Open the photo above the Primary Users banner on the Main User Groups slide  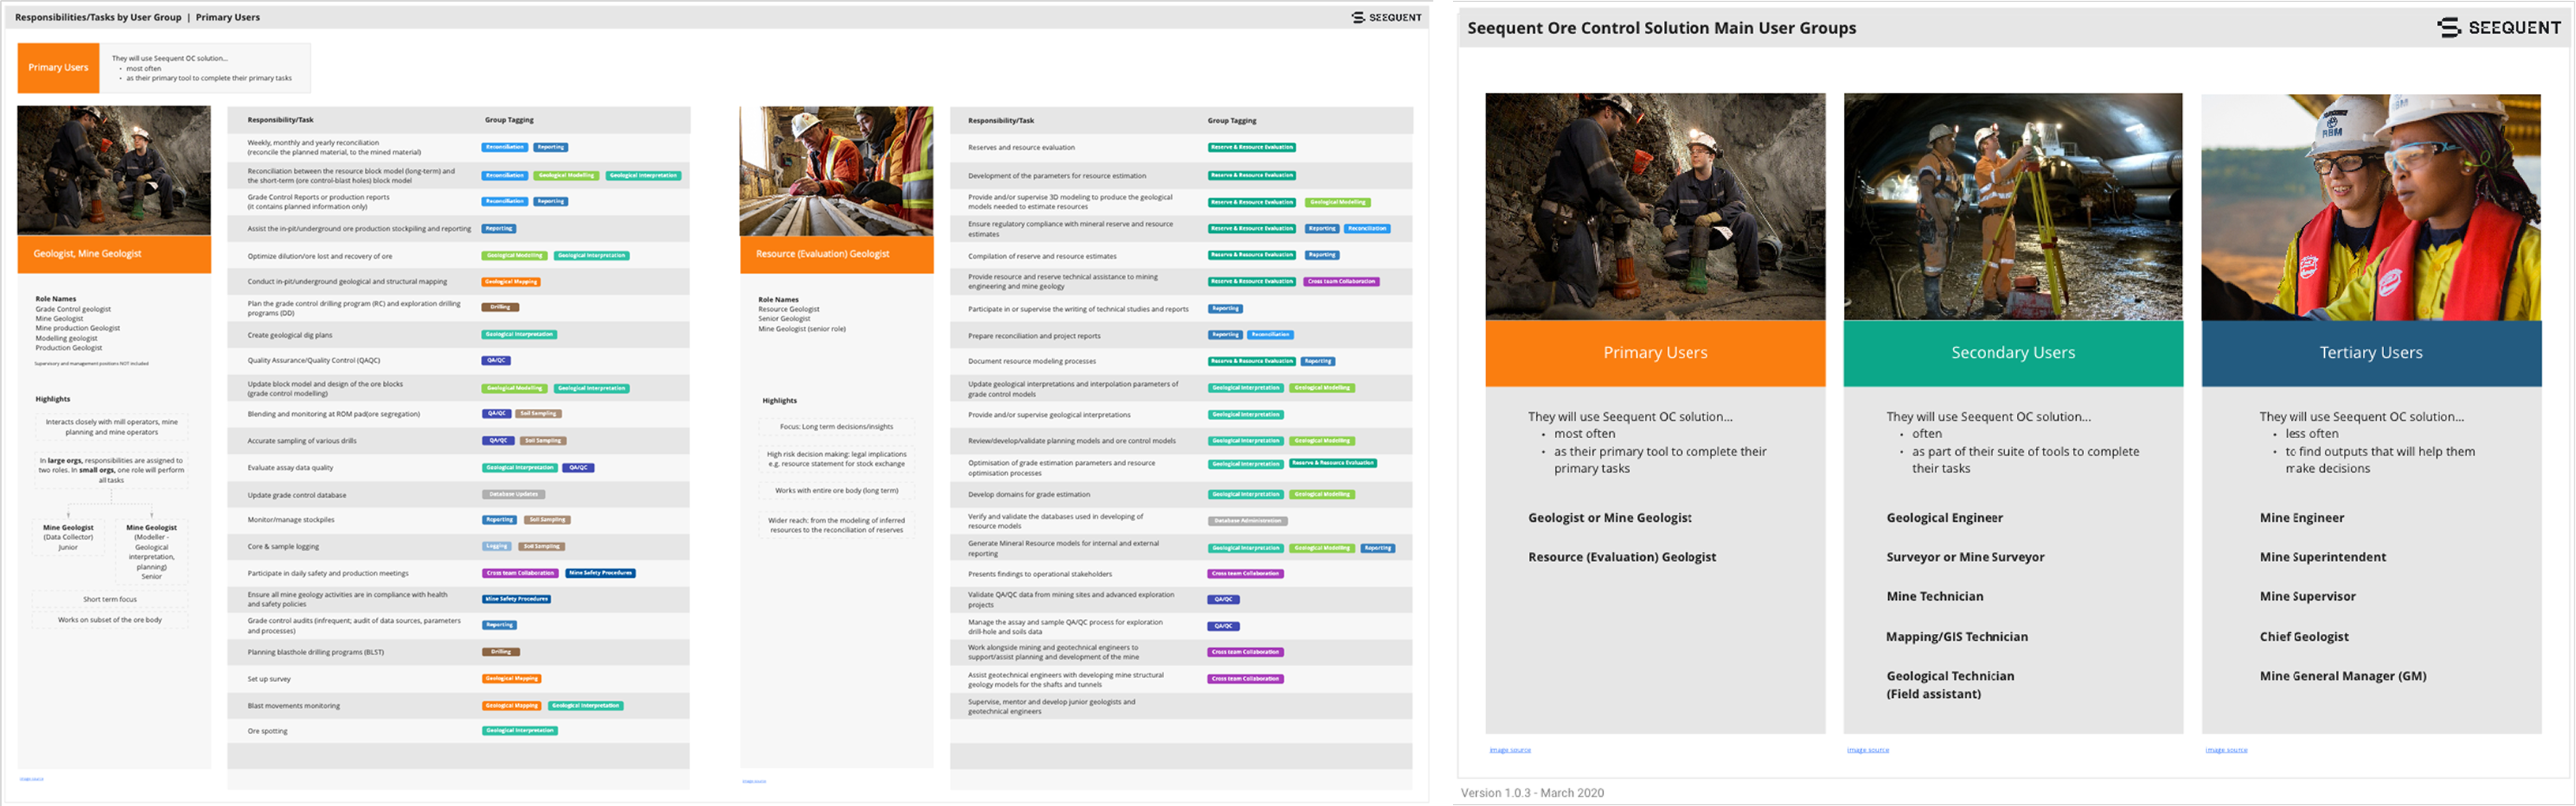pyautogui.click(x=1655, y=207)
